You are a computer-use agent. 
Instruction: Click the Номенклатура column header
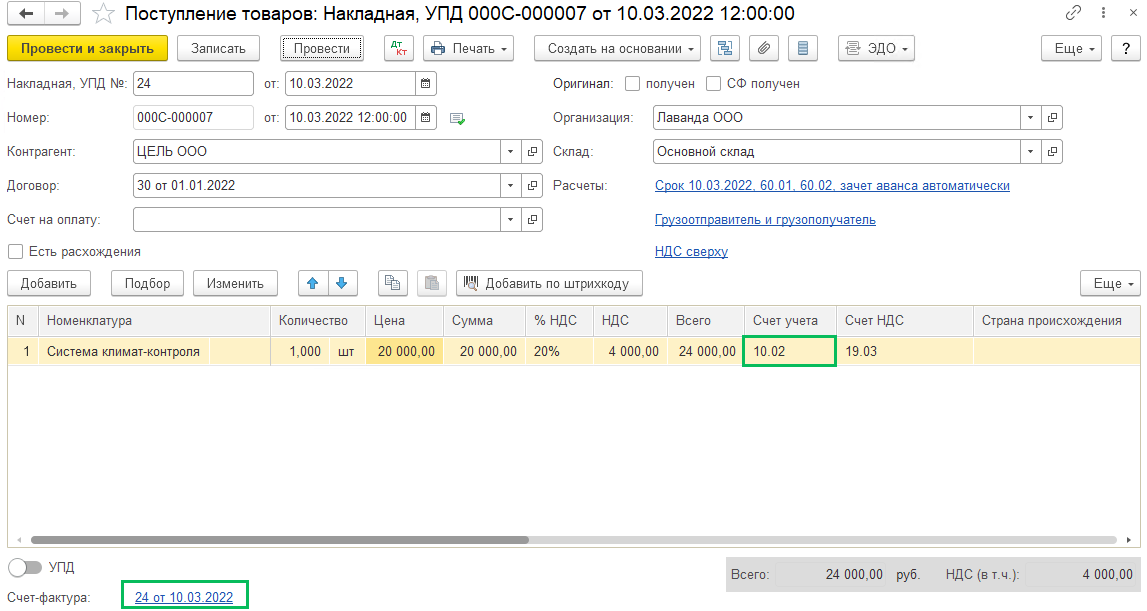[x=155, y=321]
